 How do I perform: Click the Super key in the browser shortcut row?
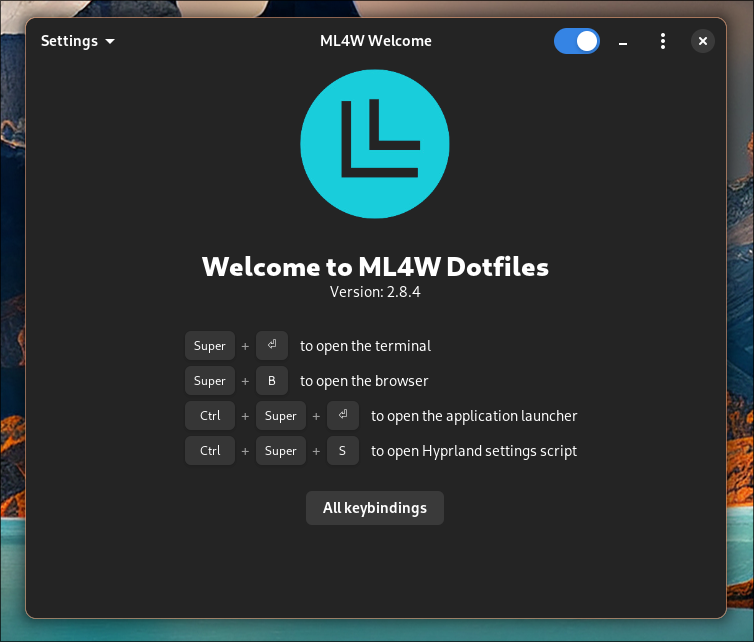coord(210,381)
